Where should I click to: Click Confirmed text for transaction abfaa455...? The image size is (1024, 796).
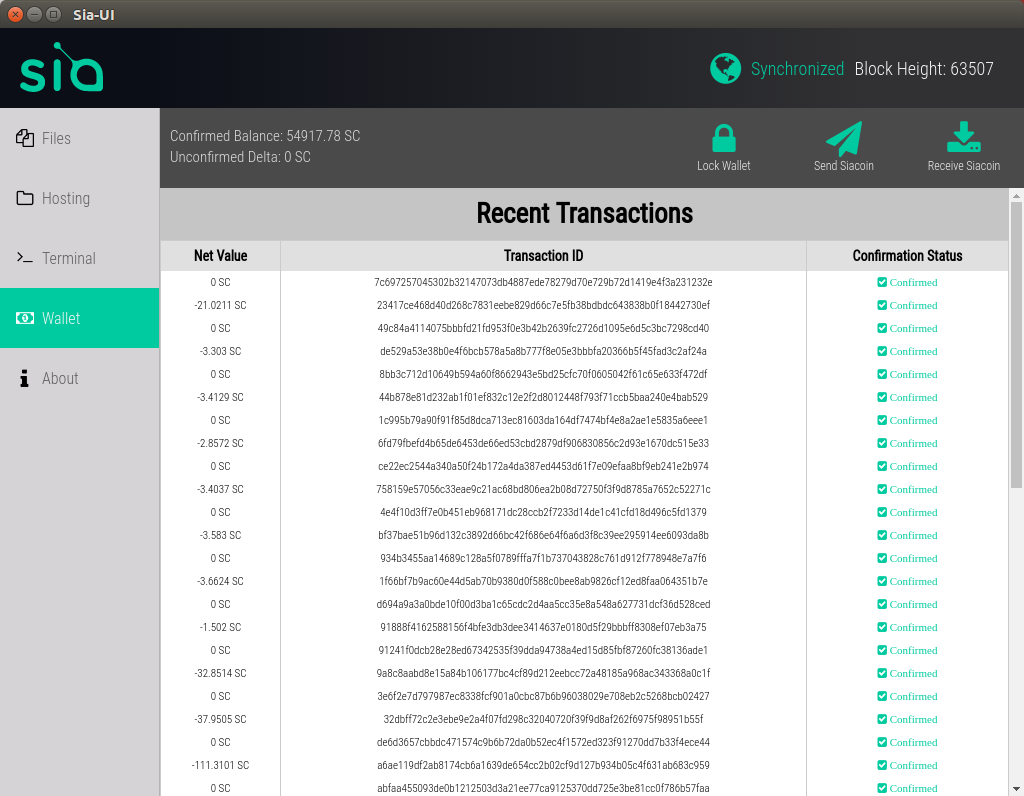(x=914, y=788)
